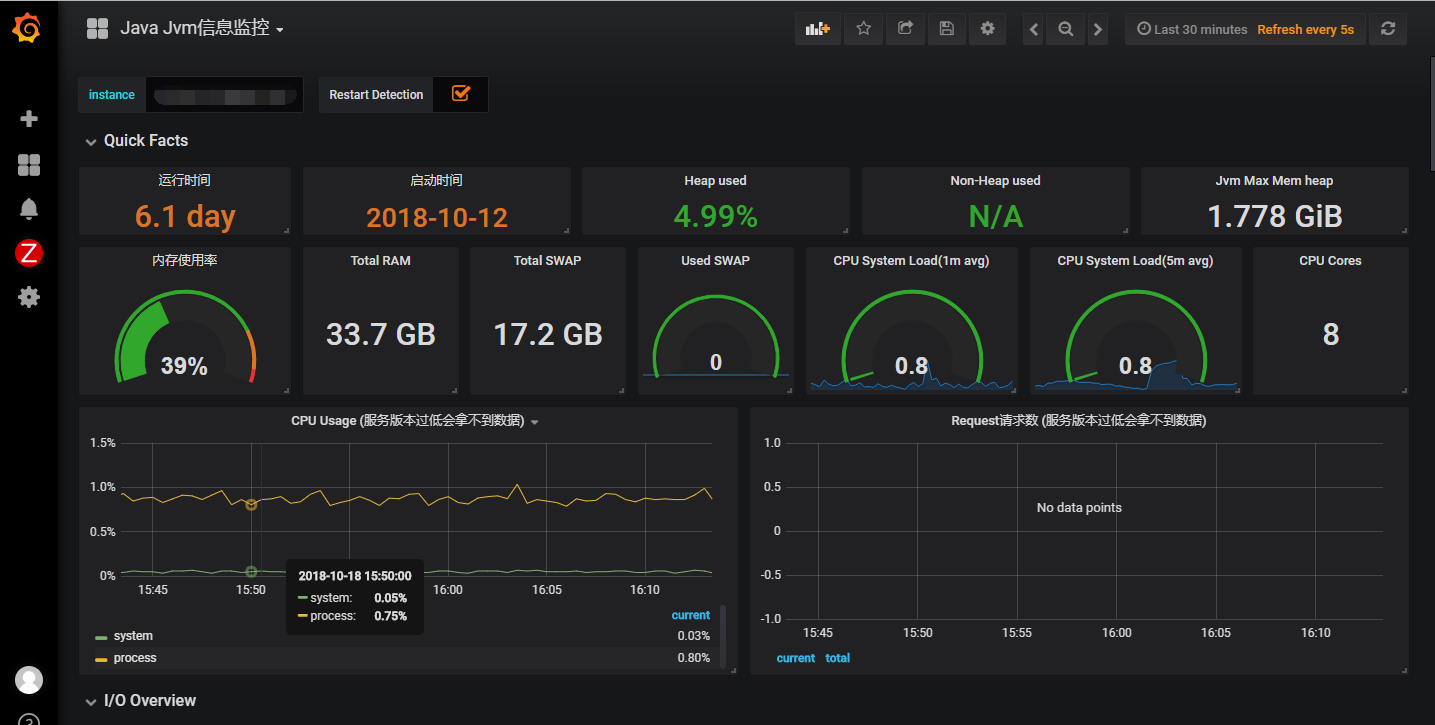Open the Java Jvm dashboard title dropdown
1435x725 pixels.
click(x=201, y=29)
